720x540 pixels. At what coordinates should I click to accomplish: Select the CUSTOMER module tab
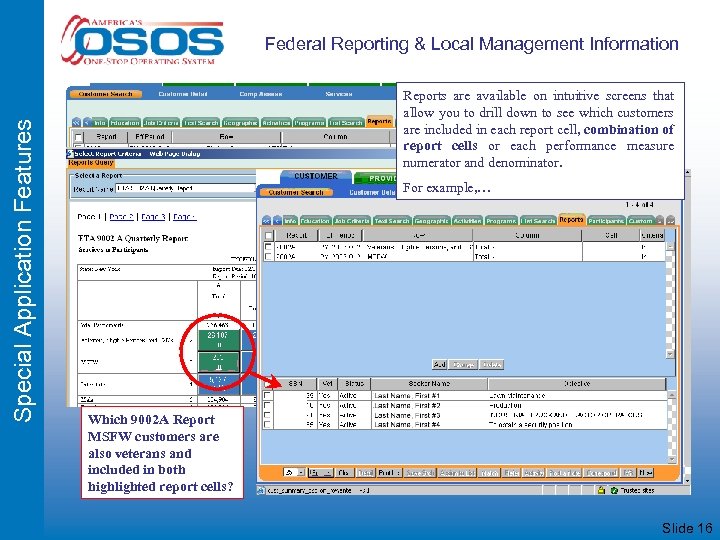point(316,176)
